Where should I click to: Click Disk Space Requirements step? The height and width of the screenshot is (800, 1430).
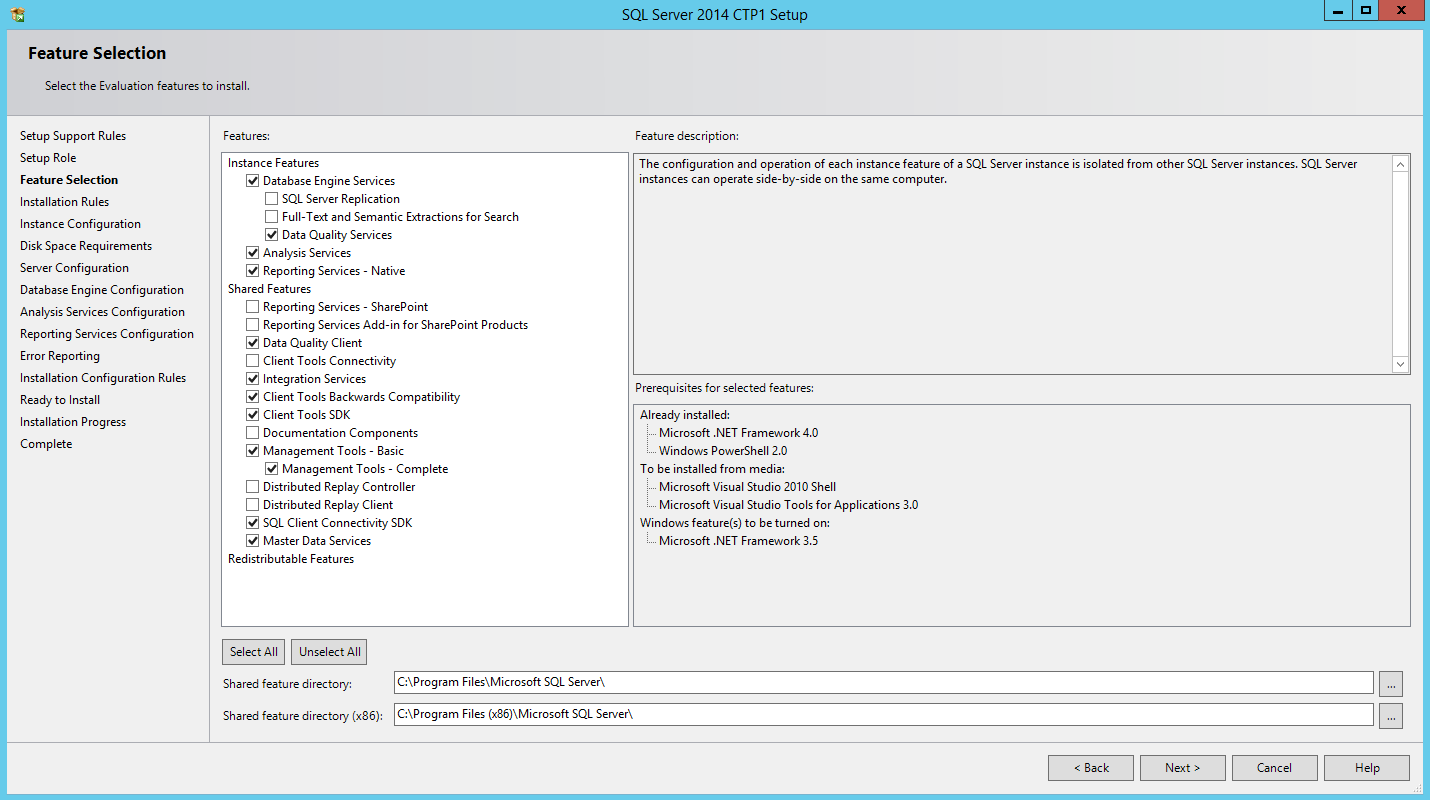(86, 246)
